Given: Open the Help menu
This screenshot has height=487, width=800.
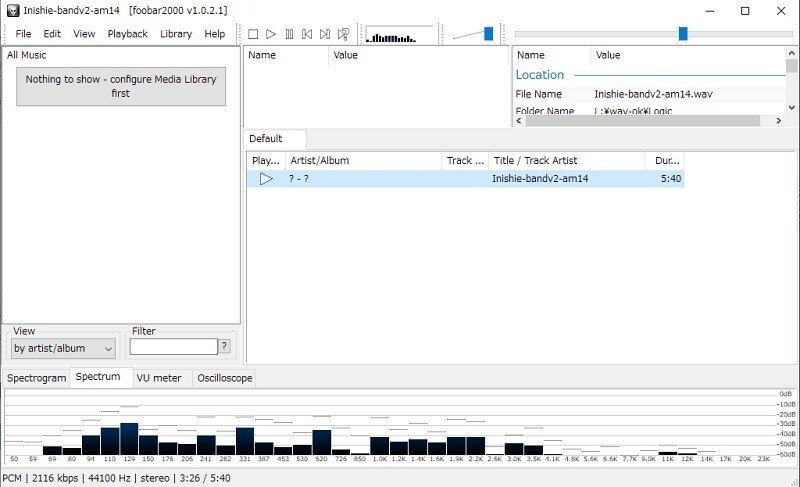Looking at the screenshot, I should coord(215,34).
